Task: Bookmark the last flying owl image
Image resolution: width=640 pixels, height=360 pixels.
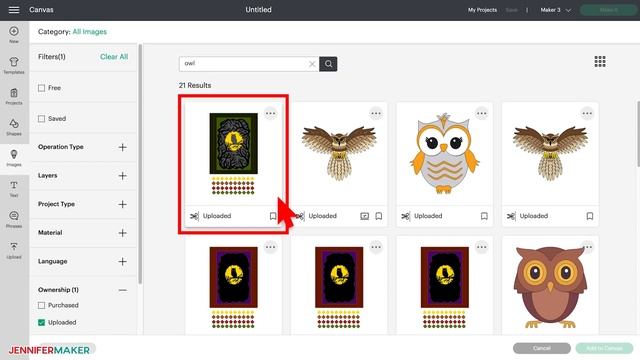Action: 590,216
